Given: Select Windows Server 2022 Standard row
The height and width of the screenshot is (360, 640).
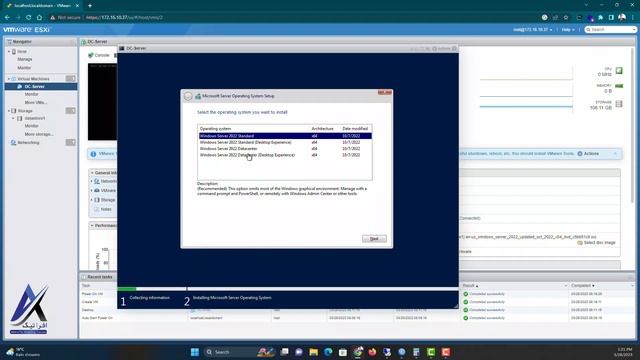Looking at the screenshot, I should pos(285,136).
